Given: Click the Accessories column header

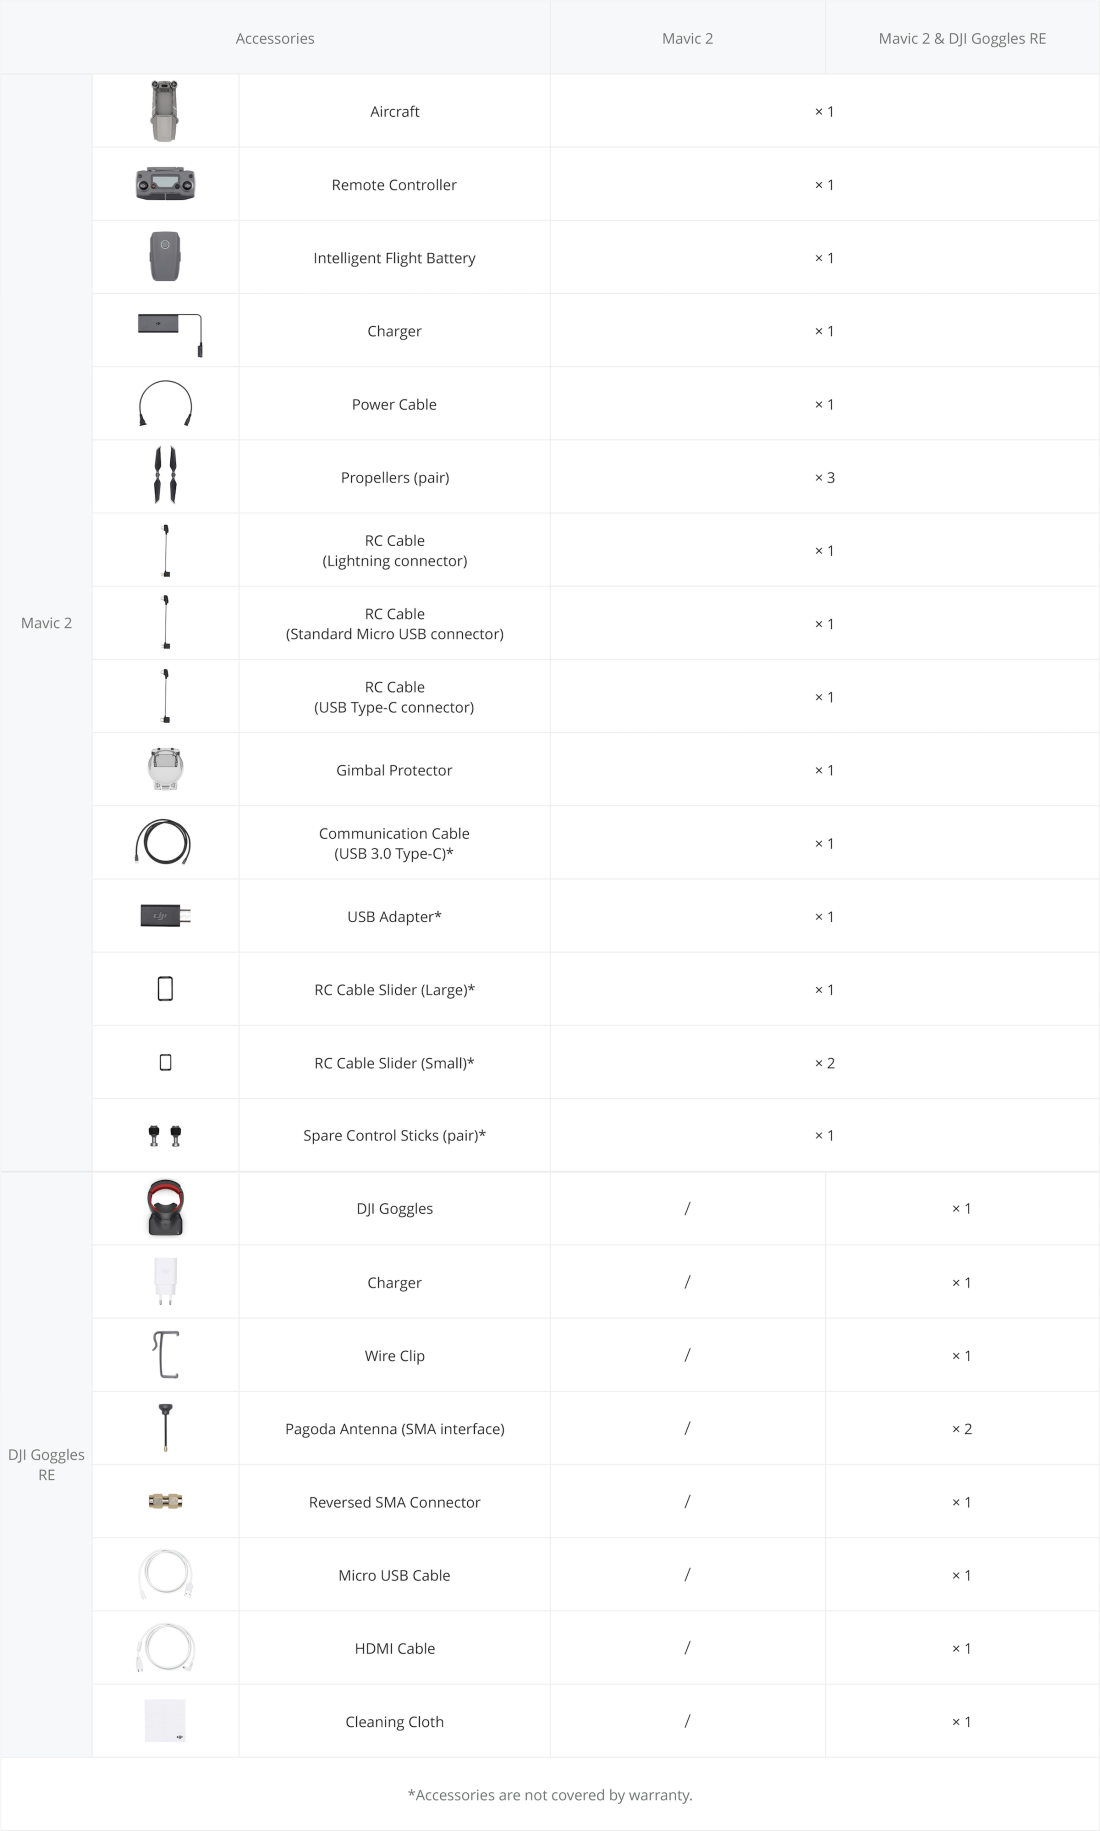Looking at the screenshot, I should [275, 38].
